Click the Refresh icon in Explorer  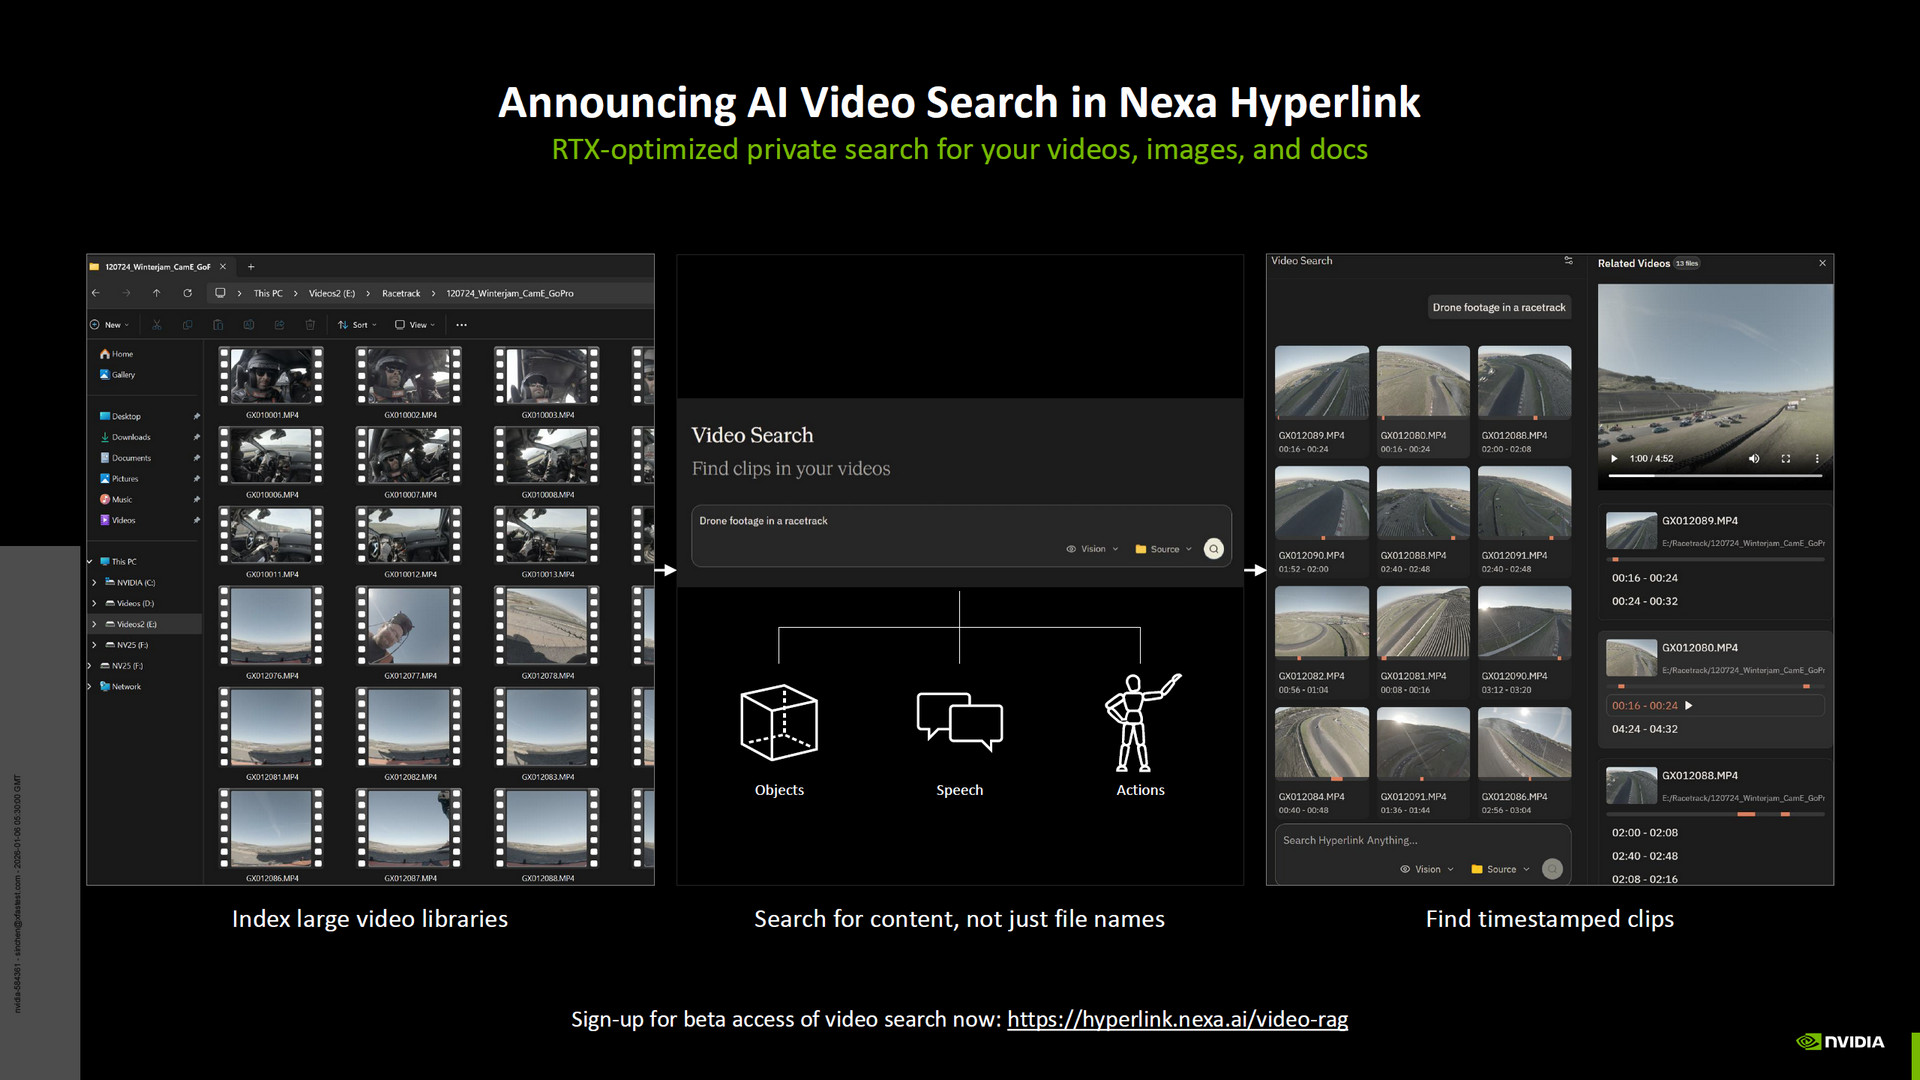[x=187, y=293]
